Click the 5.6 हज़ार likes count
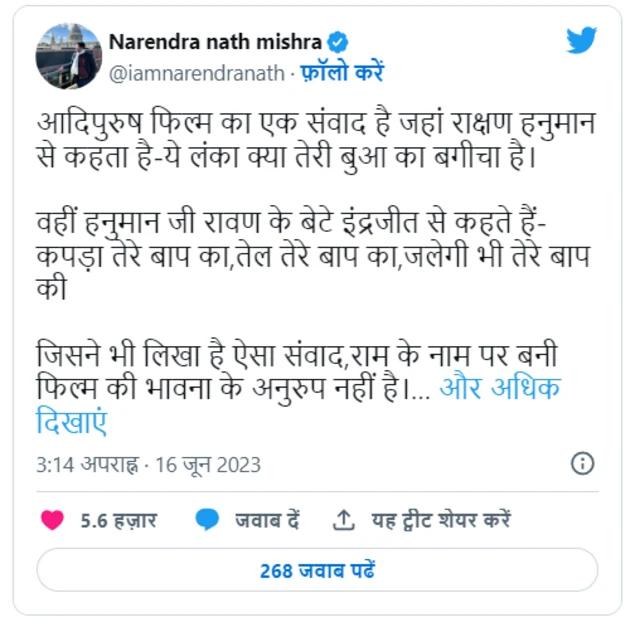 point(118,520)
